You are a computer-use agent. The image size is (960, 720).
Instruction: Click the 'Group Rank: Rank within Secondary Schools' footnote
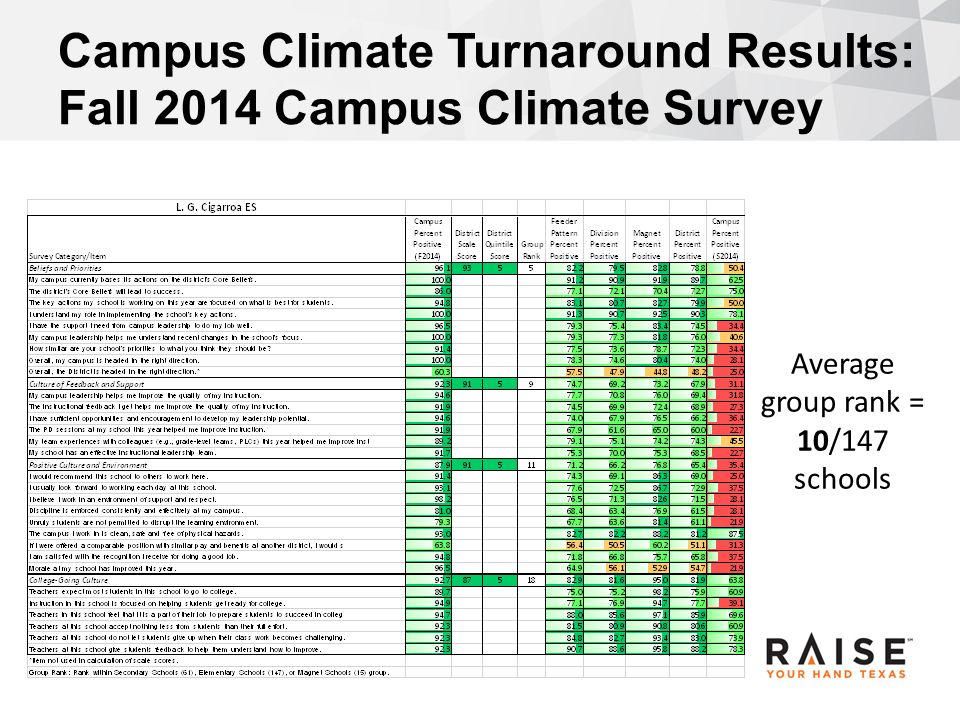209,672
